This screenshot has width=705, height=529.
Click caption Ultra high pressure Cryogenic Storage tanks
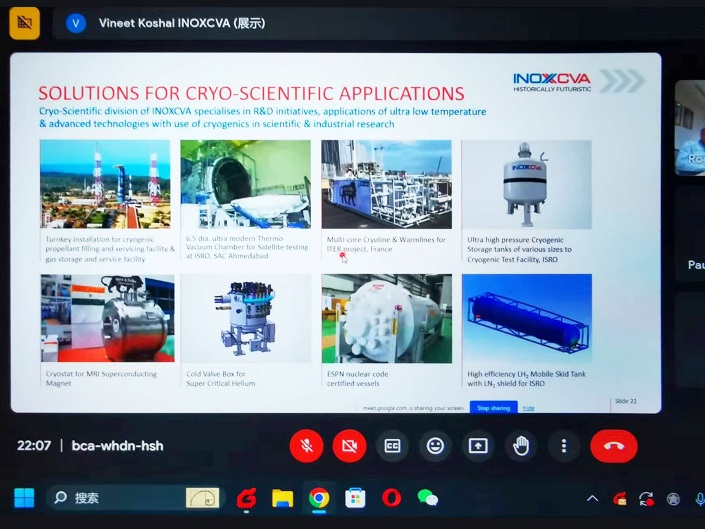pyautogui.click(x=519, y=249)
